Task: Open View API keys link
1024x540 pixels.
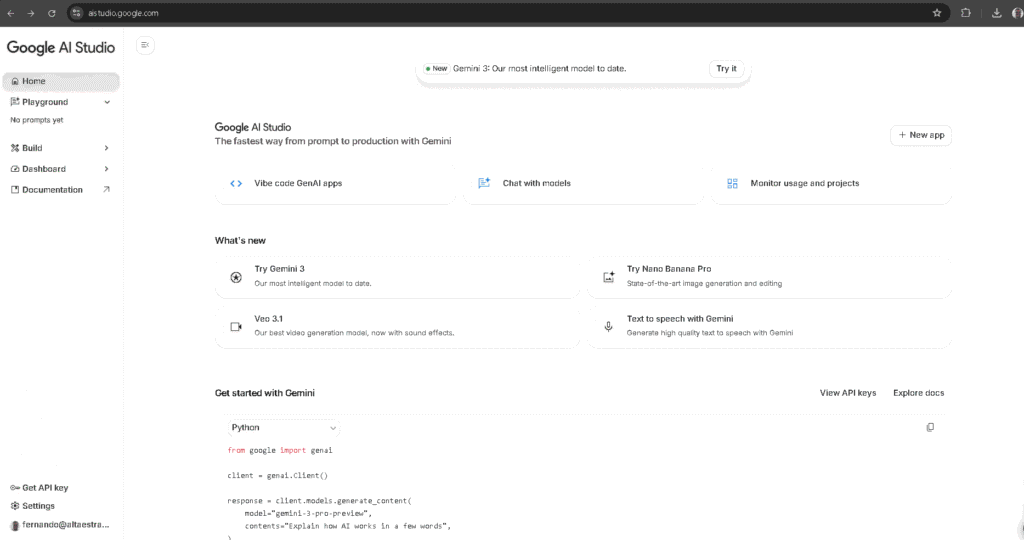Action: tap(848, 393)
